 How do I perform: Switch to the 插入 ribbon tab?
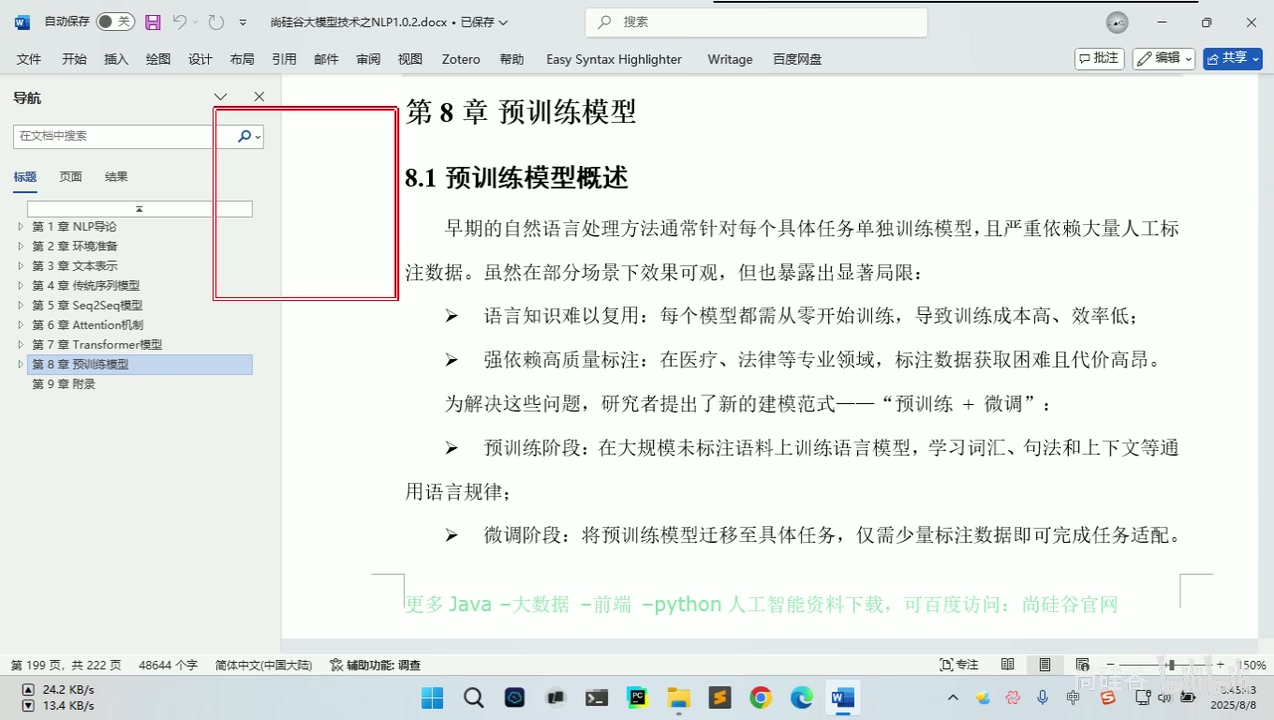pos(116,59)
